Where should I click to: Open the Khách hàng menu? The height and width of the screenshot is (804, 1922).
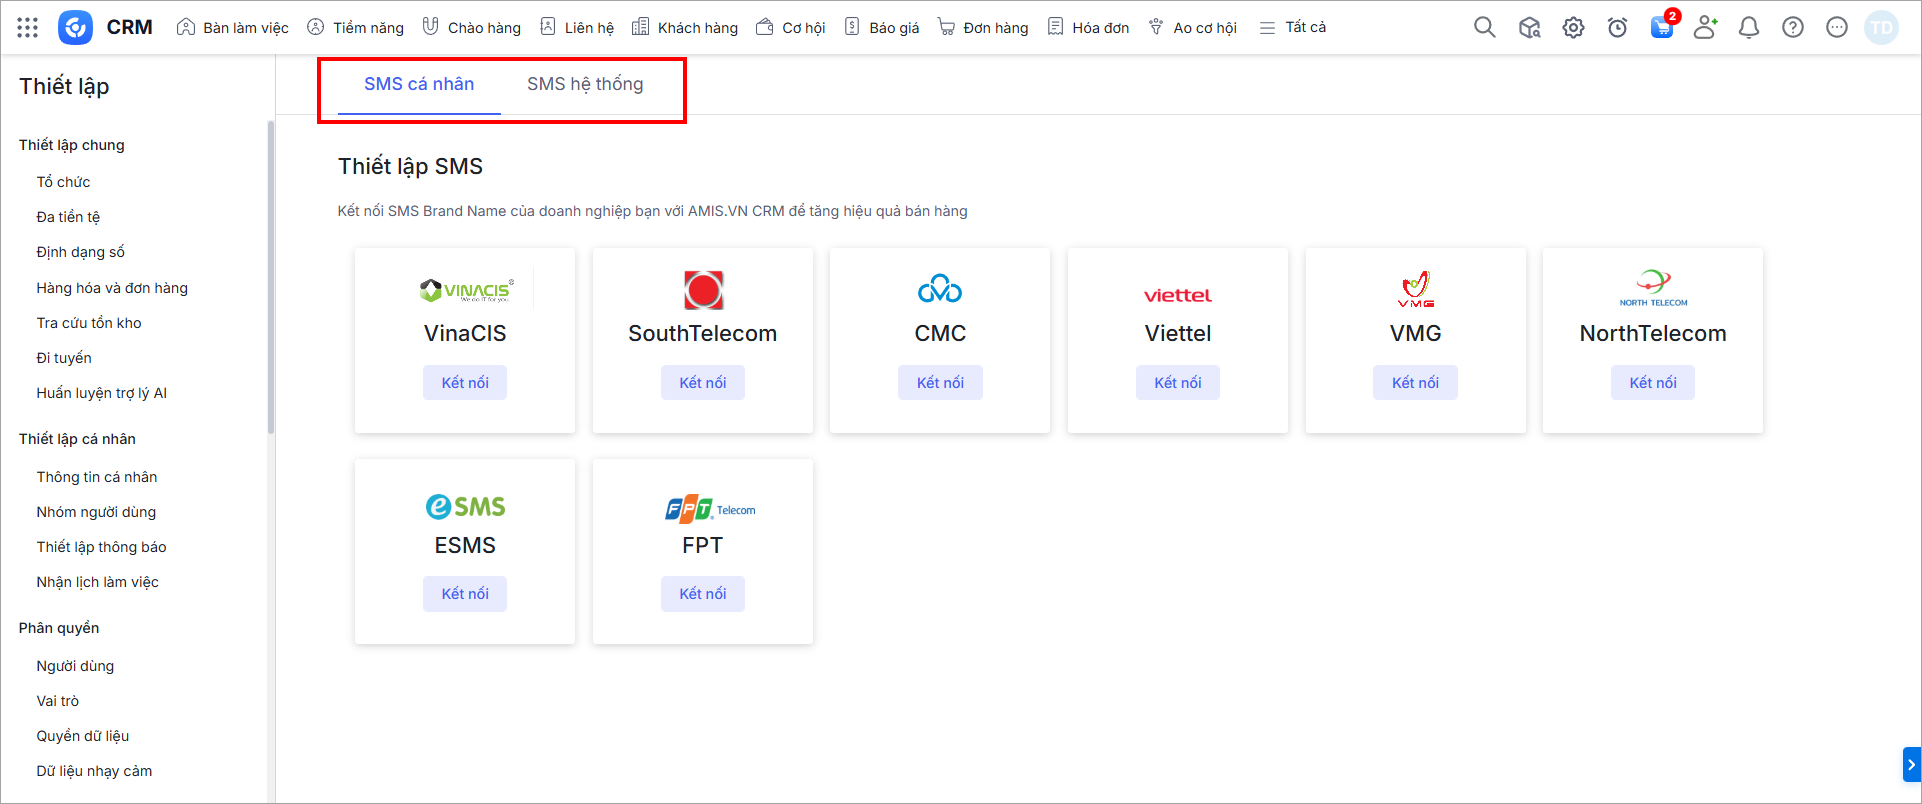pos(685,27)
